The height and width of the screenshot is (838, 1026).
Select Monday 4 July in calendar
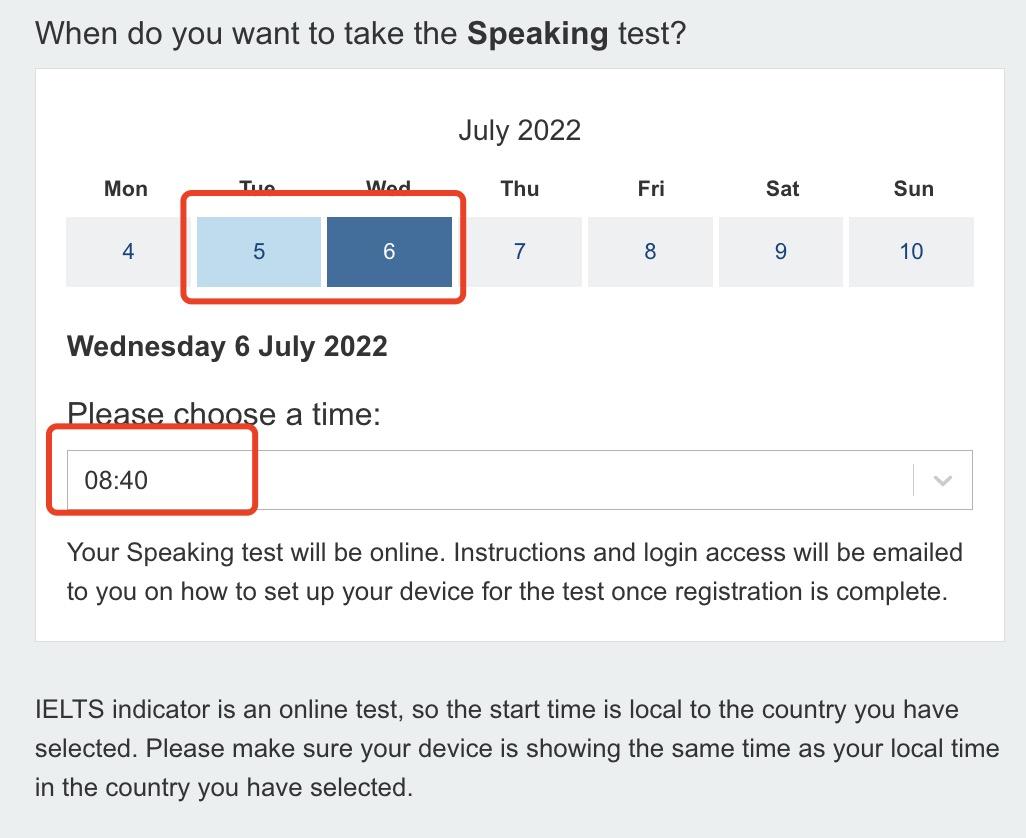(127, 252)
